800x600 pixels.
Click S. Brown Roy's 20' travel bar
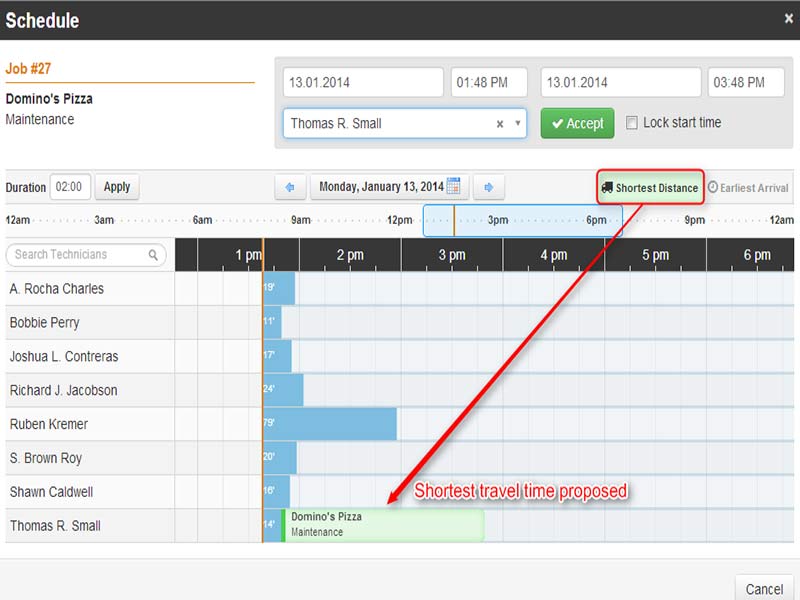coord(280,458)
